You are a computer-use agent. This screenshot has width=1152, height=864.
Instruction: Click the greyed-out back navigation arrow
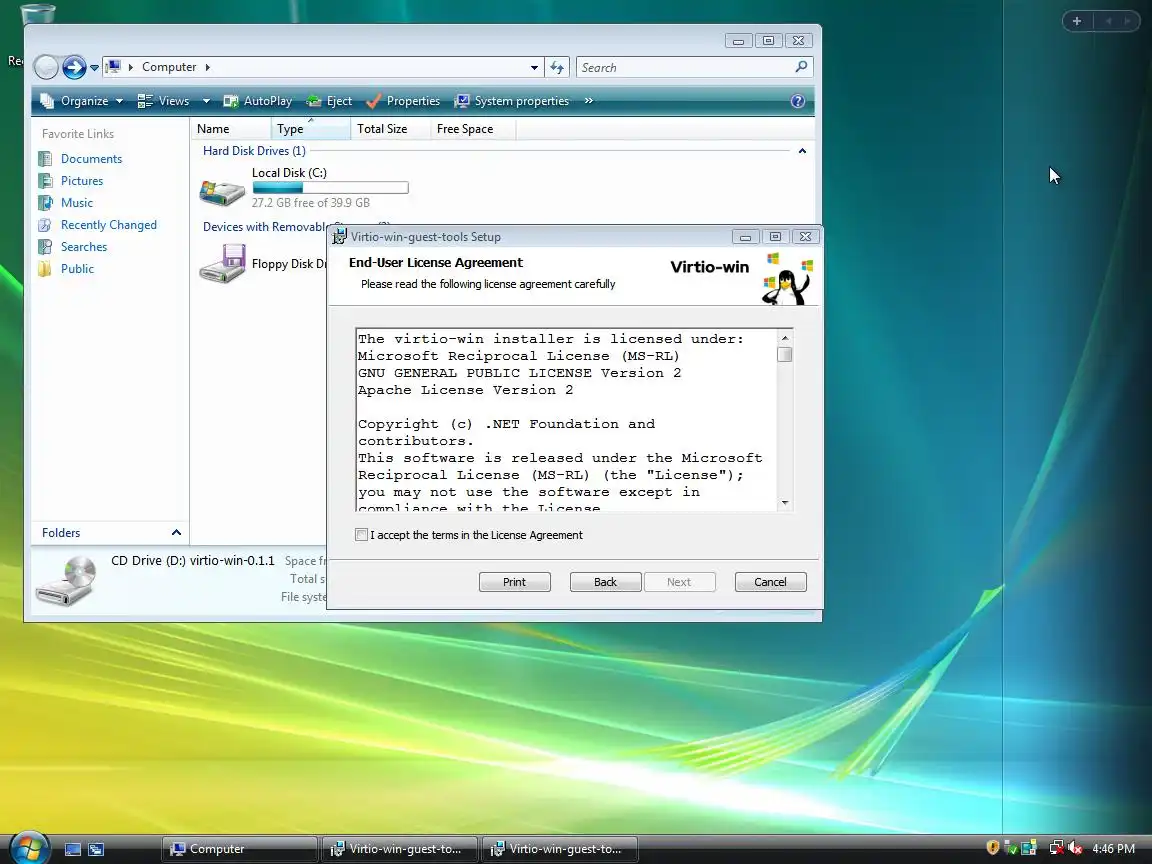click(x=46, y=68)
